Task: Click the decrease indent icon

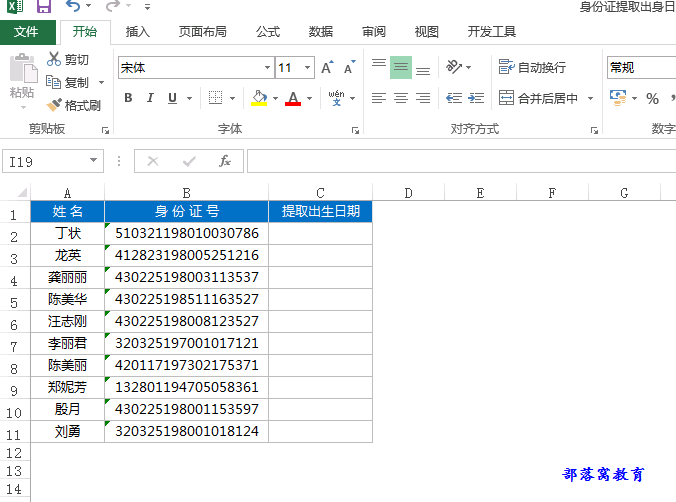Action: pyautogui.click(x=454, y=98)
